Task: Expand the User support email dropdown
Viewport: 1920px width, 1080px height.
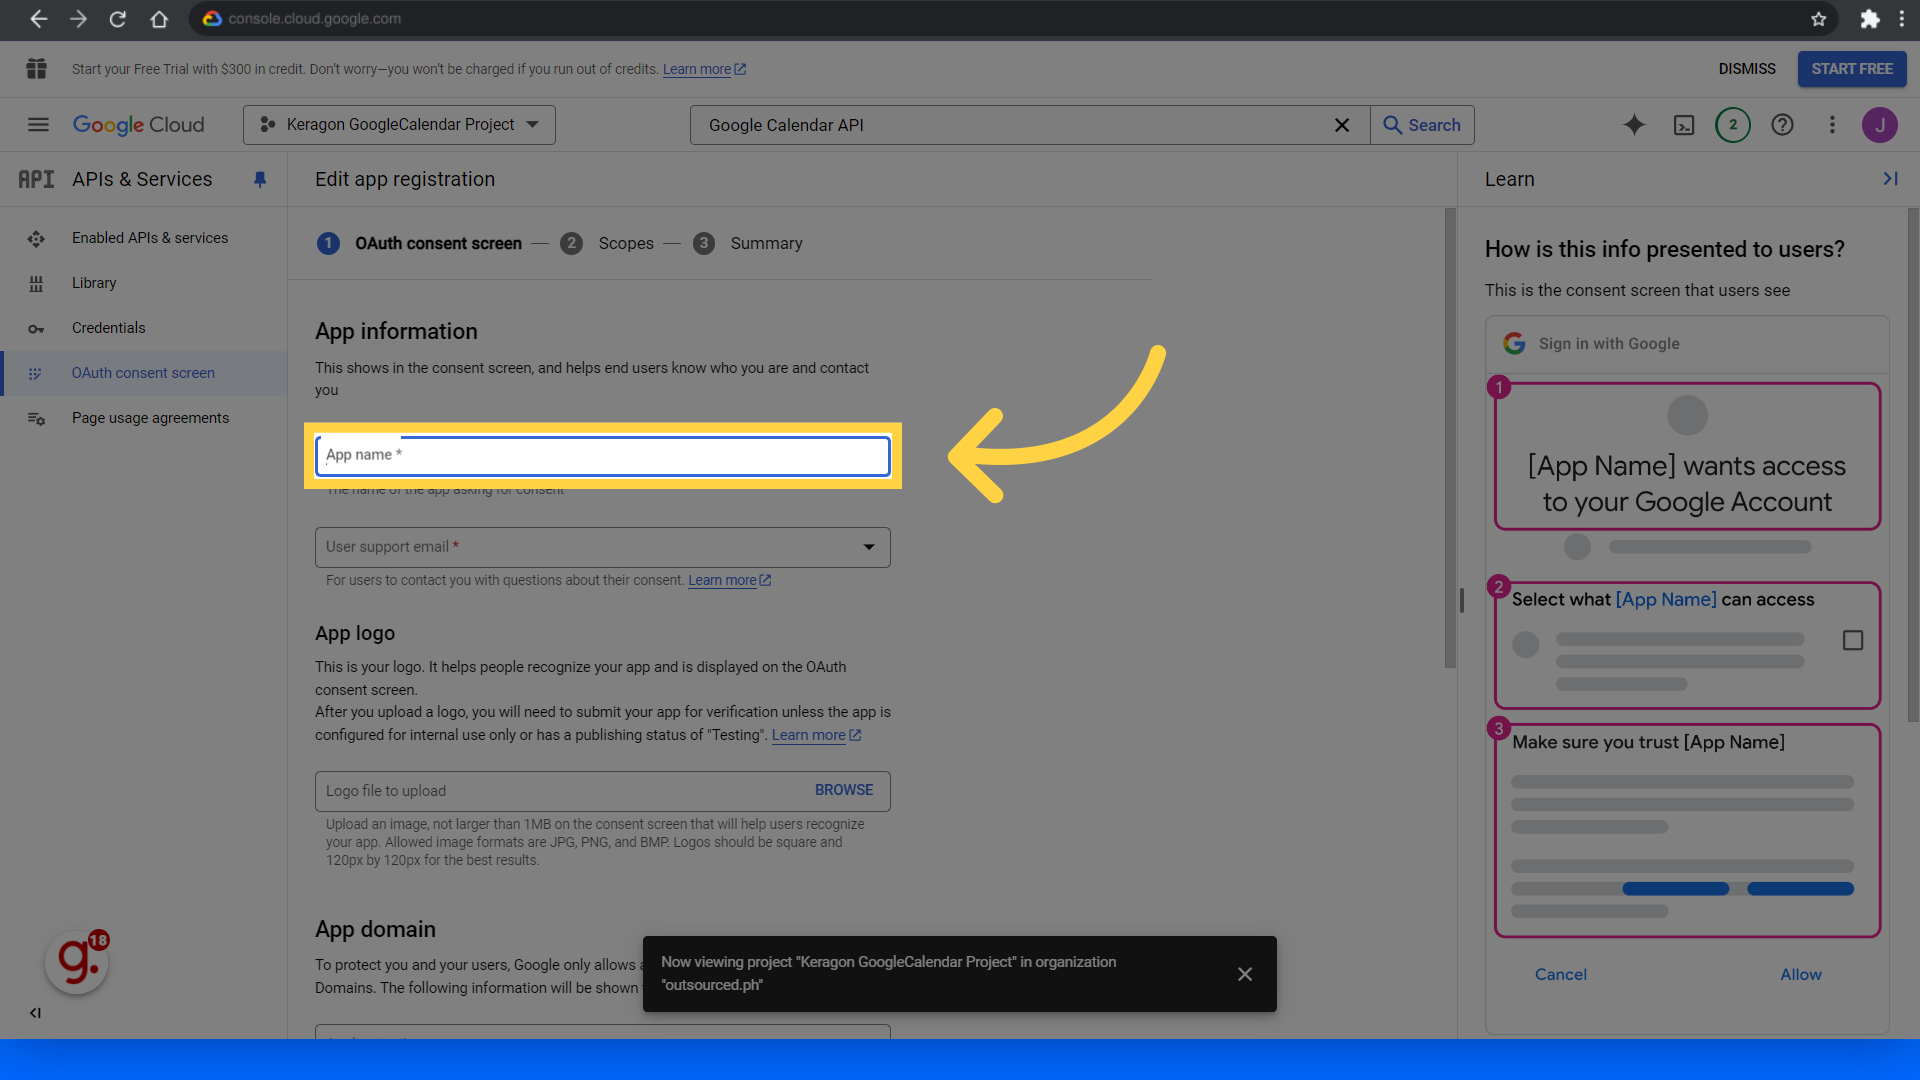Action: [603, 547]
